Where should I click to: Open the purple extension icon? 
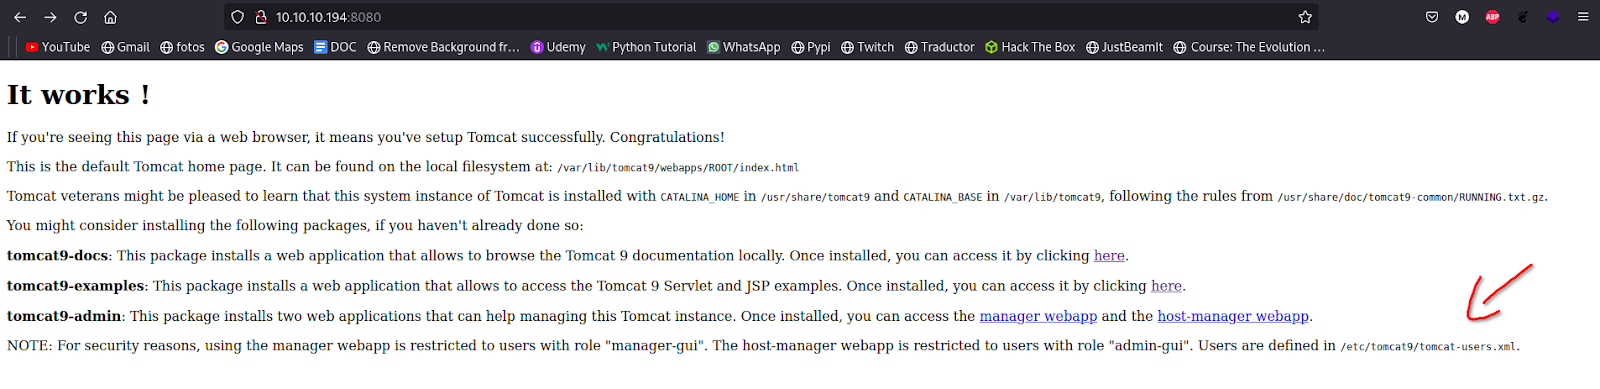[1553, 17]
